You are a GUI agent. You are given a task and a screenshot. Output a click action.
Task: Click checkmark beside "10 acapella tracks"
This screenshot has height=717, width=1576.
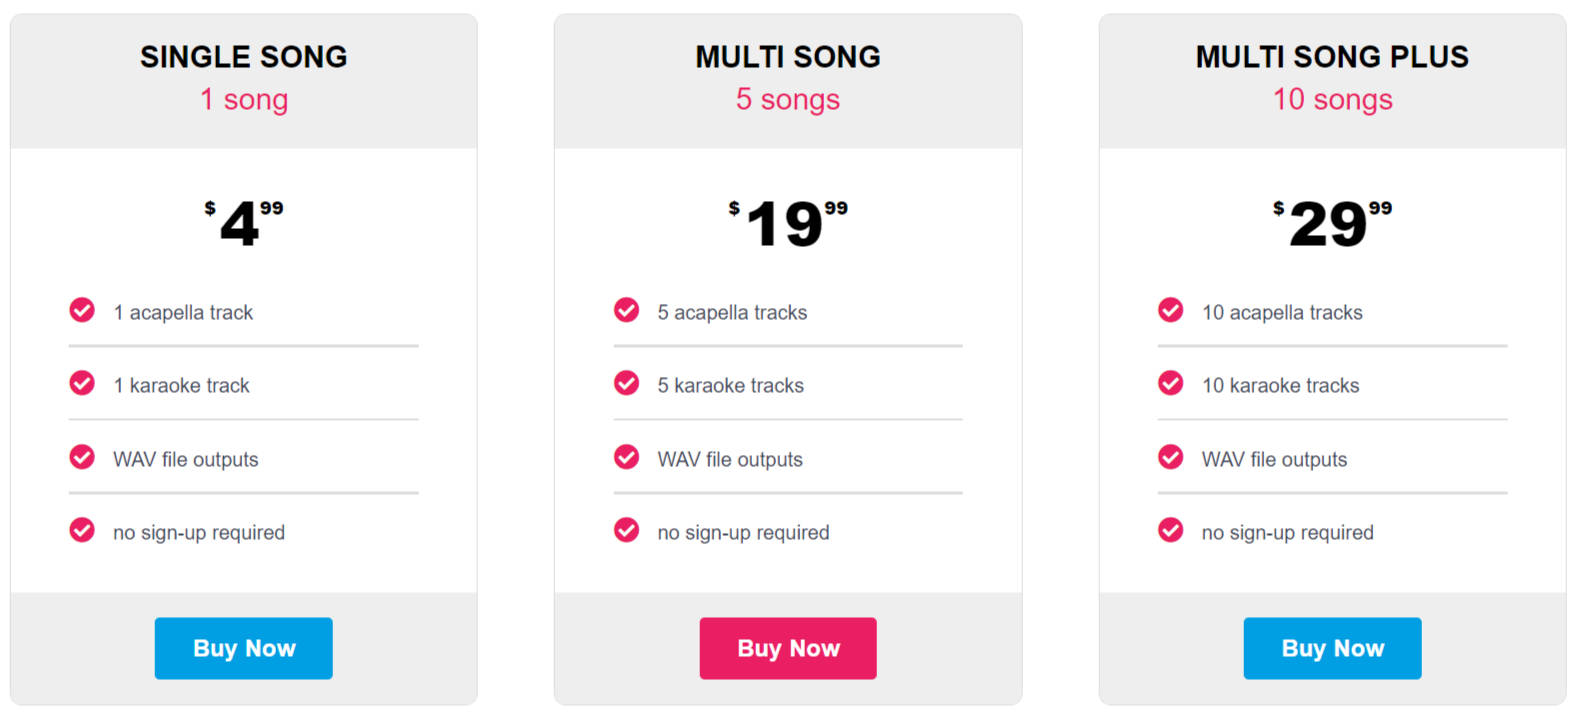[x=1170, y=310]
